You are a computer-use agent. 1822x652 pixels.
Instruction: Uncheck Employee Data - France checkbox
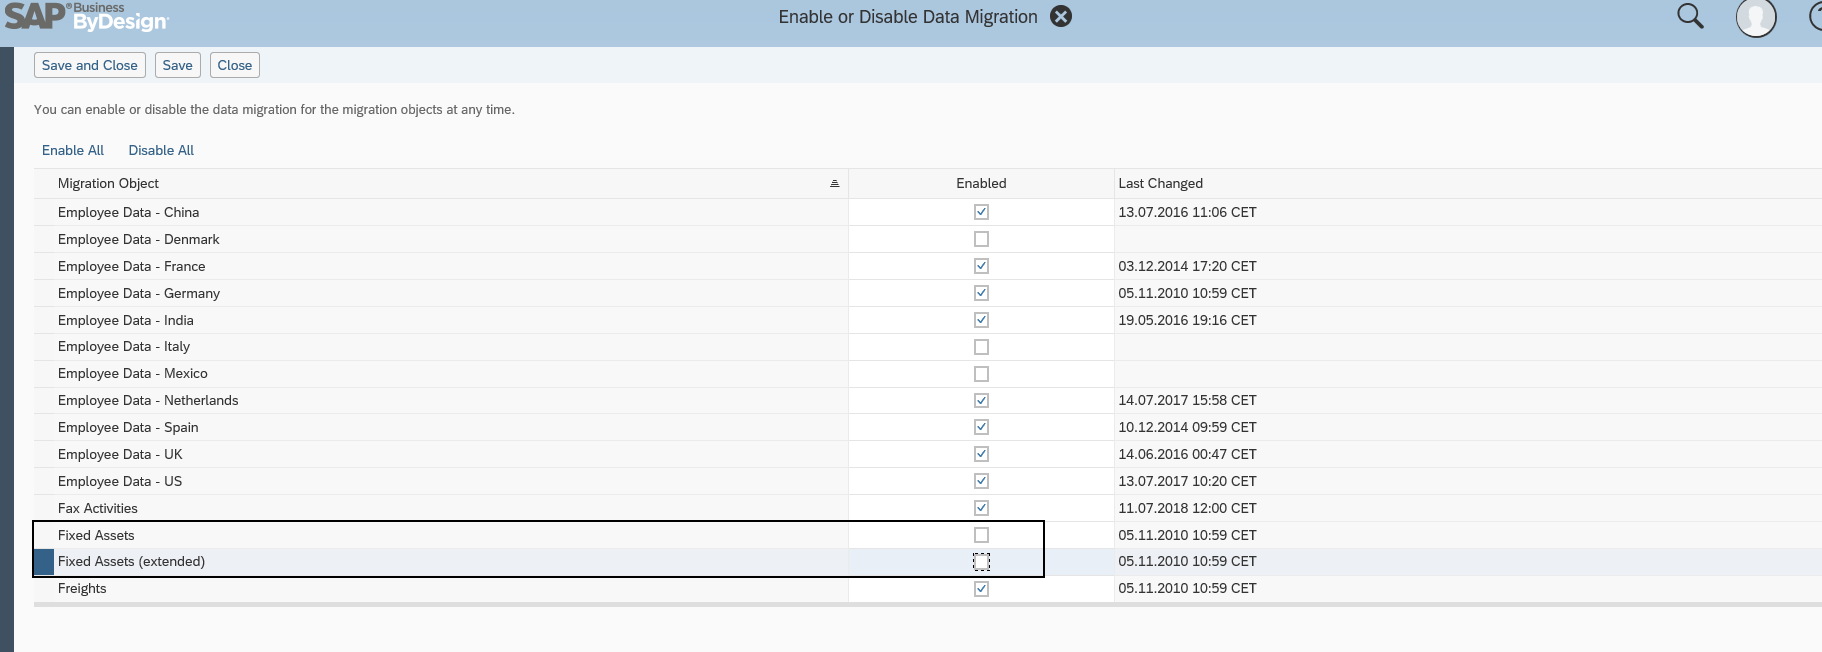(981, 266)
